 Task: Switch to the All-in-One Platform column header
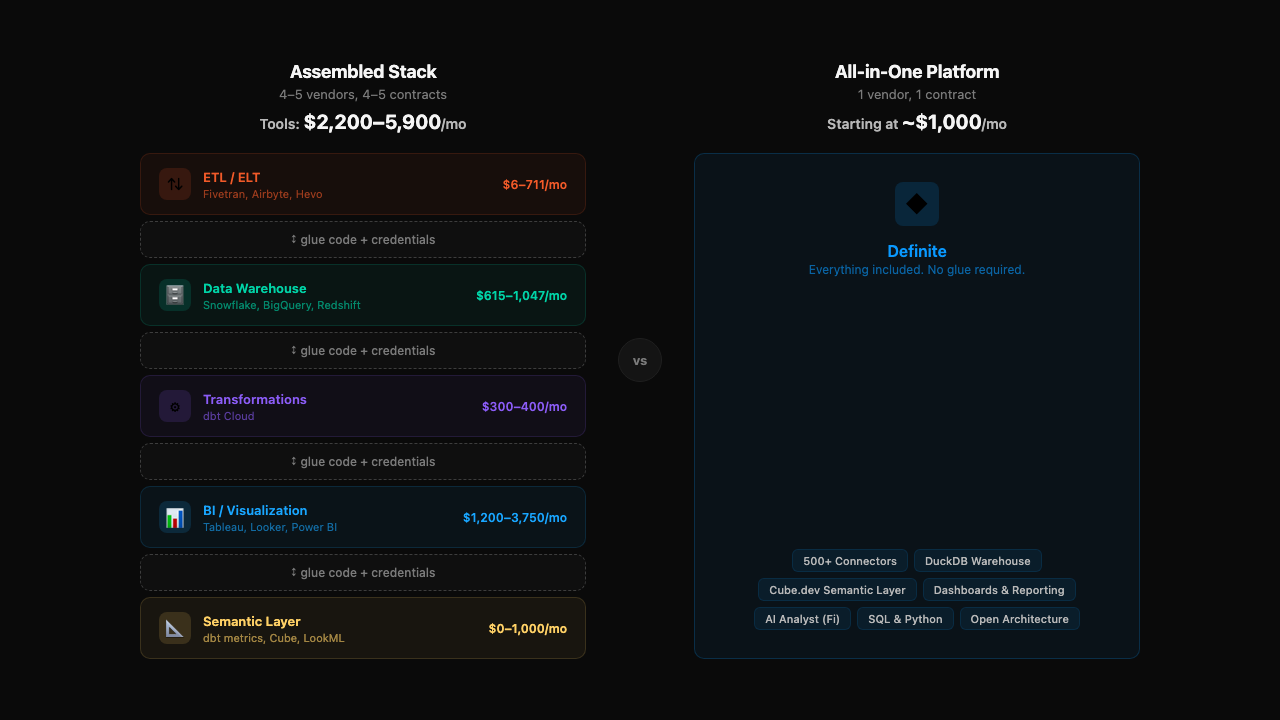[917, 71]
